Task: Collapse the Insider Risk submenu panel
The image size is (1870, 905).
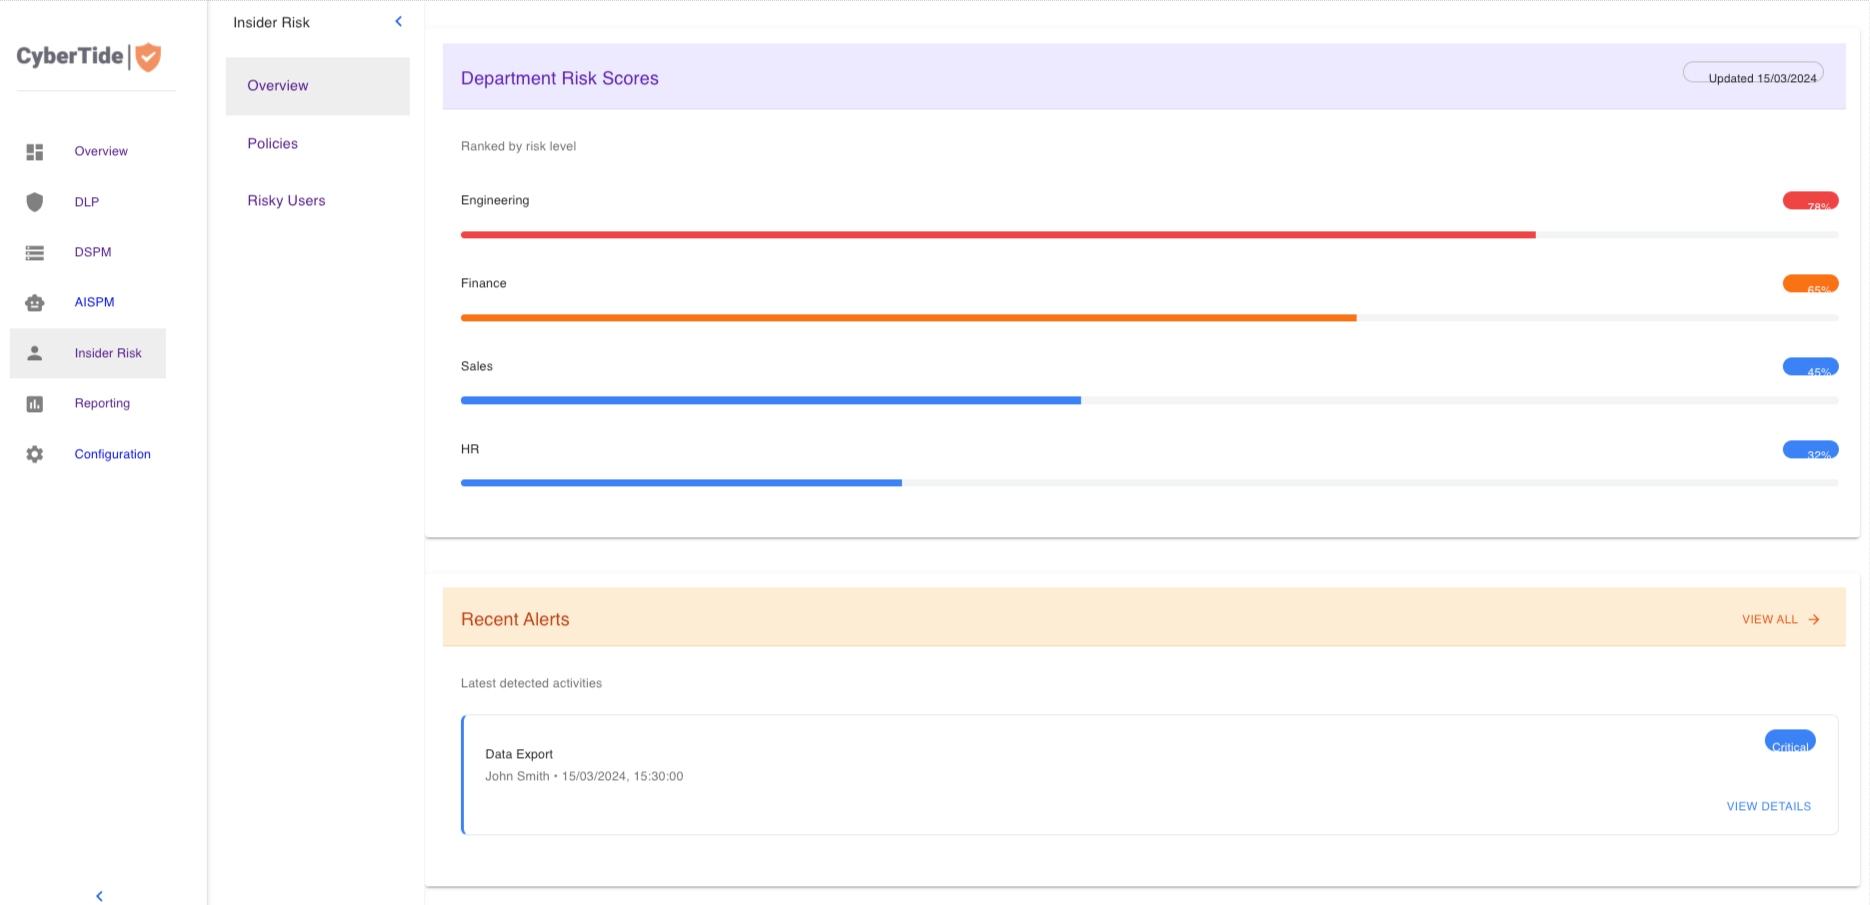Action: tap(398, 21)
